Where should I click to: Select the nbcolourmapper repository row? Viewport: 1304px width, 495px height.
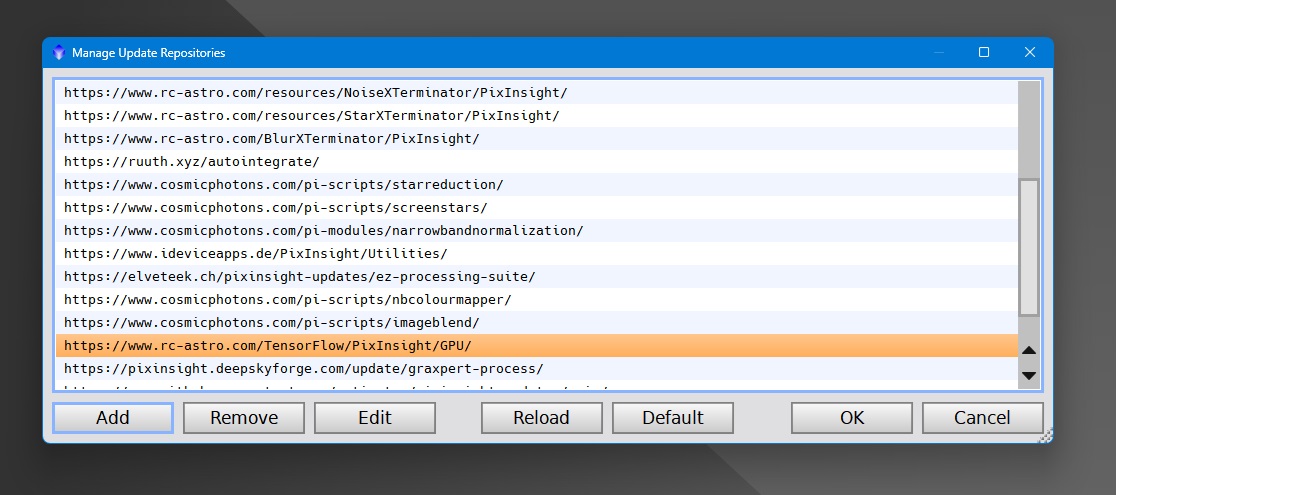pos(536,299)
